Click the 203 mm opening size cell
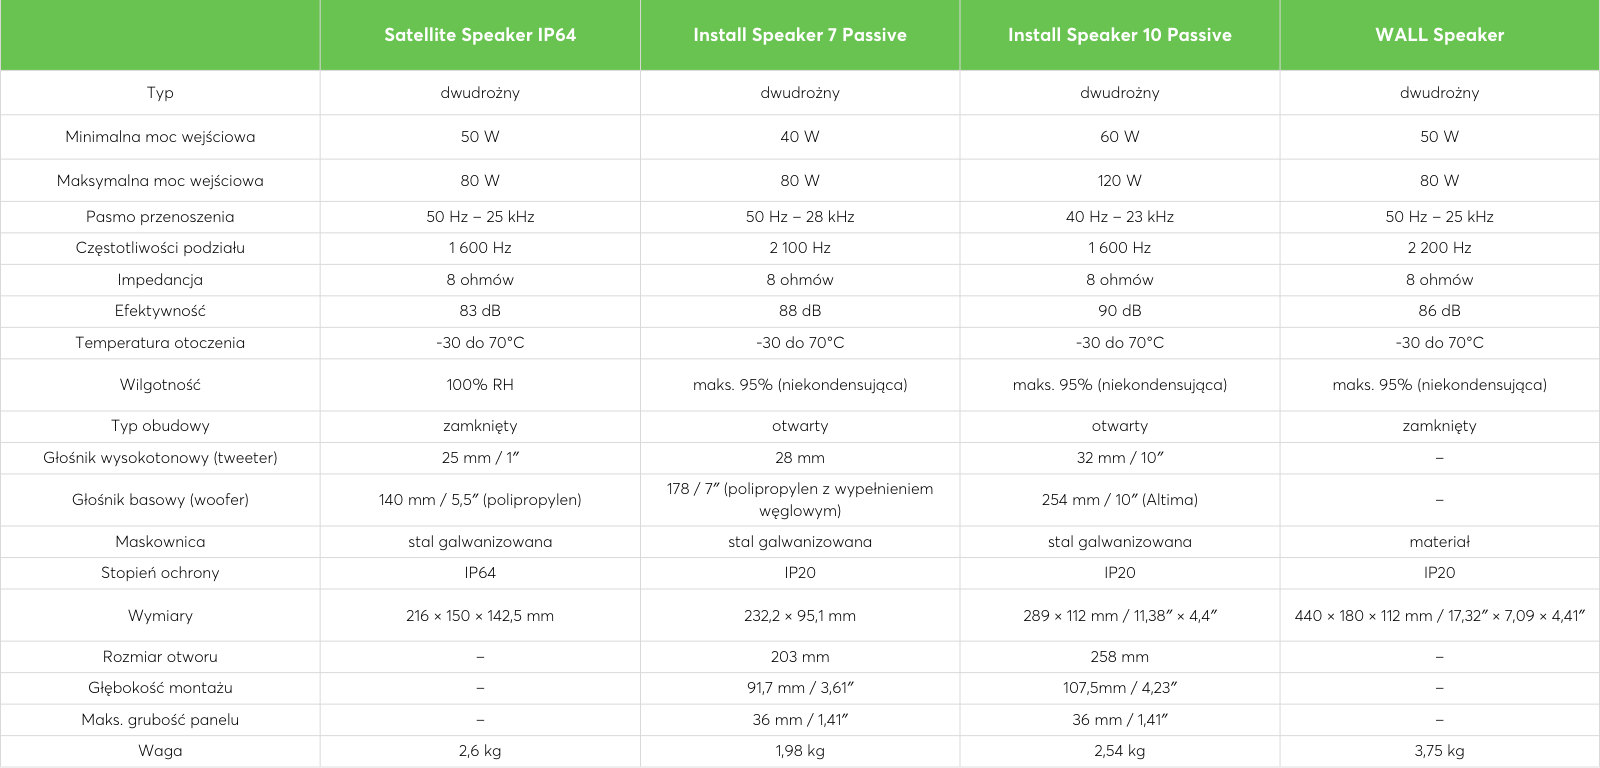 pyautogui.click(x=800, y=657)
